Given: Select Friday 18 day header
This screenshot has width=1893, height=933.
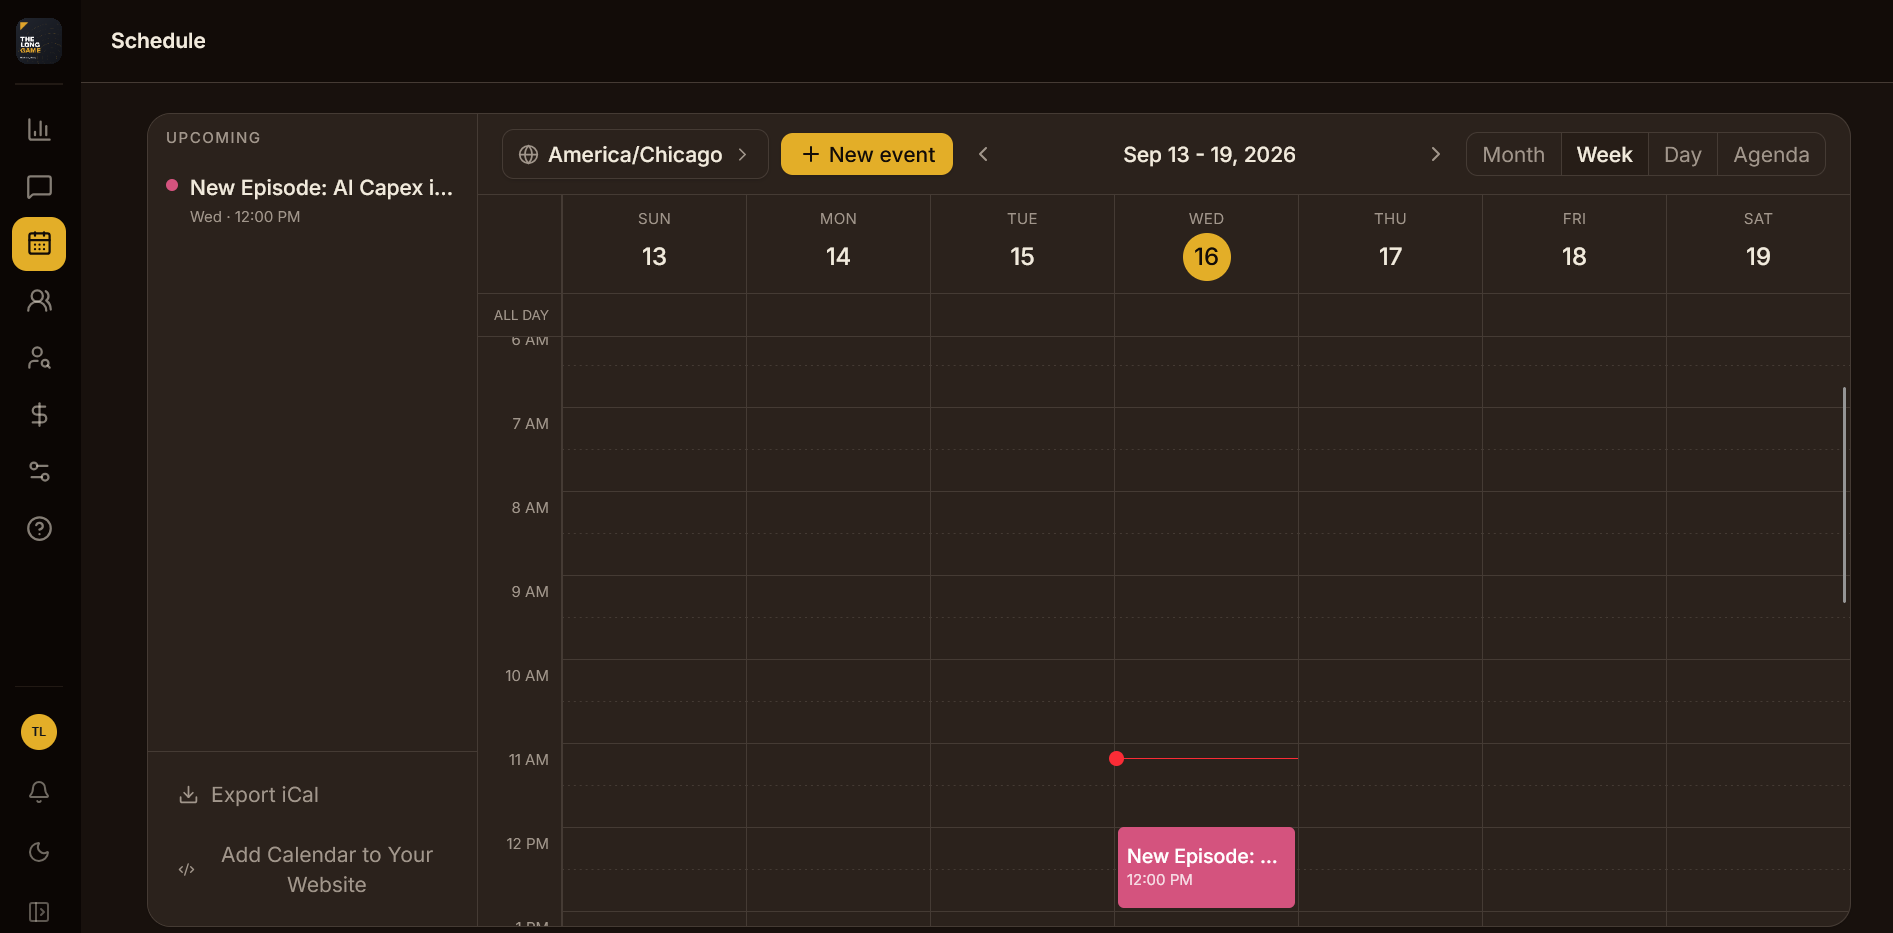Looking at the screenshot, I should pos(1574,243).
